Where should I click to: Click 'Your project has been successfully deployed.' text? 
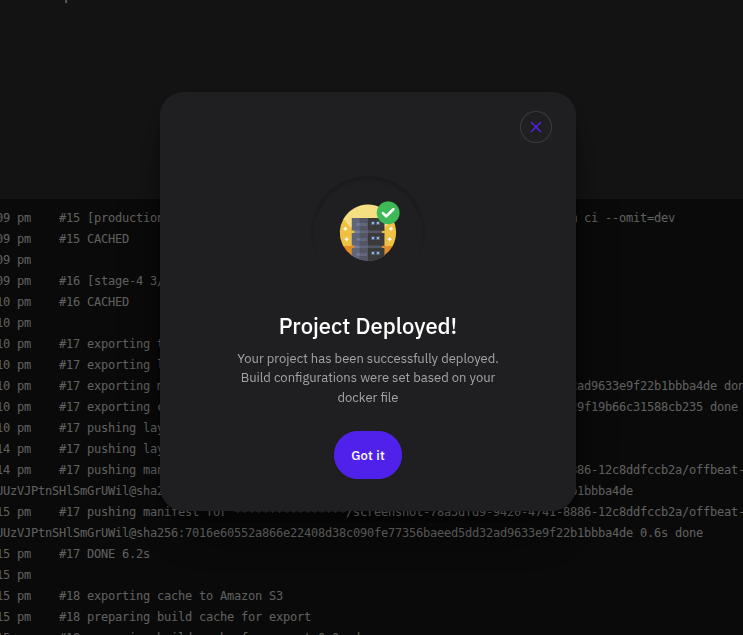pyautogui.click(x=368, y=359)
